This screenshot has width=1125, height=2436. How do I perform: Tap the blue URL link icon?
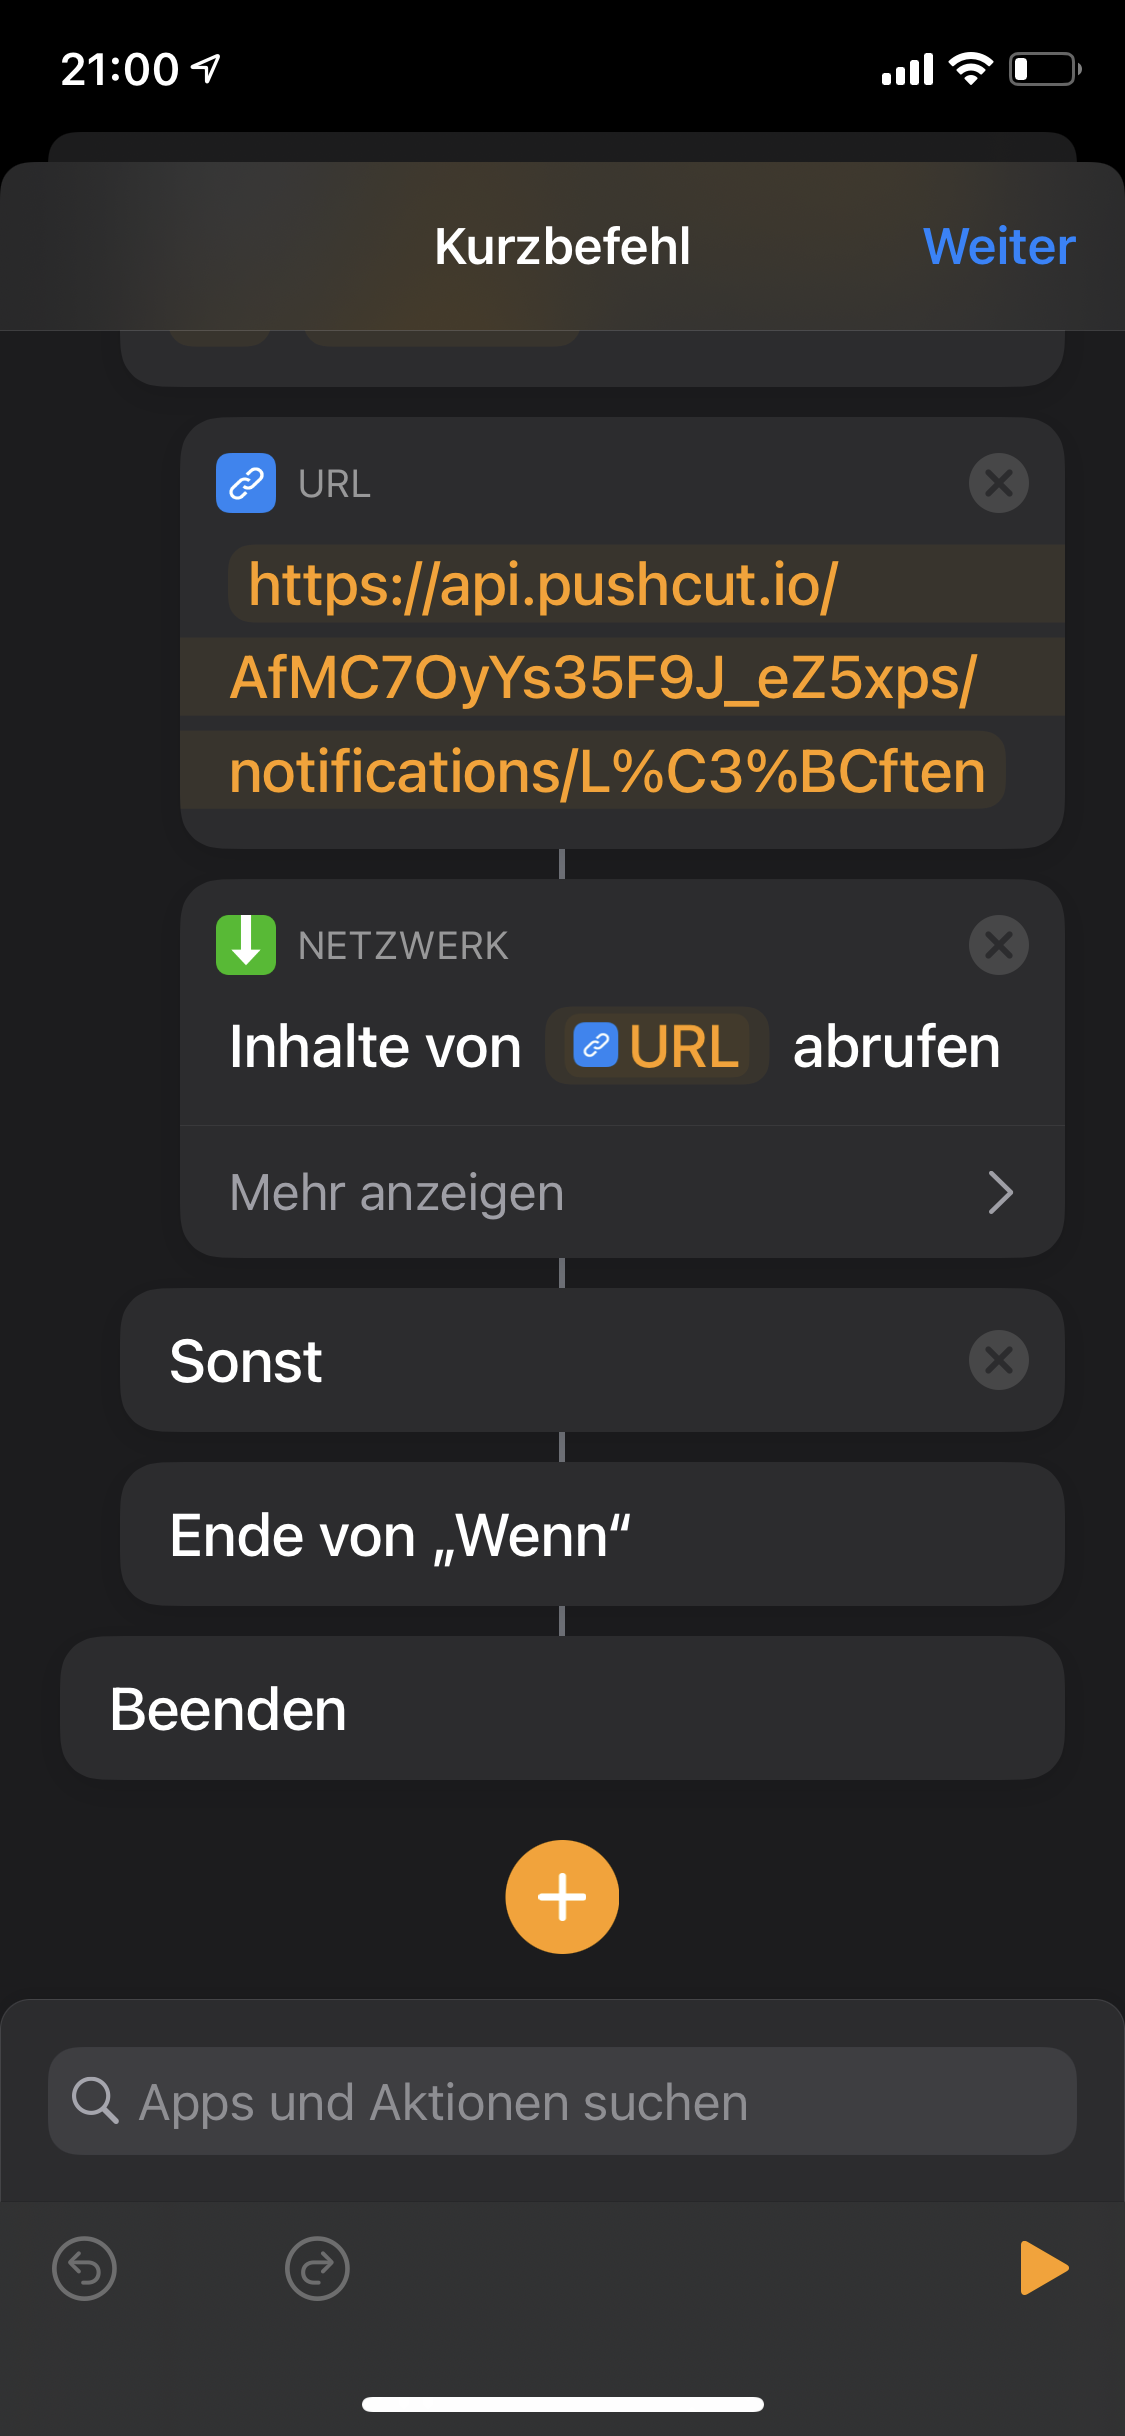(246, 483)
